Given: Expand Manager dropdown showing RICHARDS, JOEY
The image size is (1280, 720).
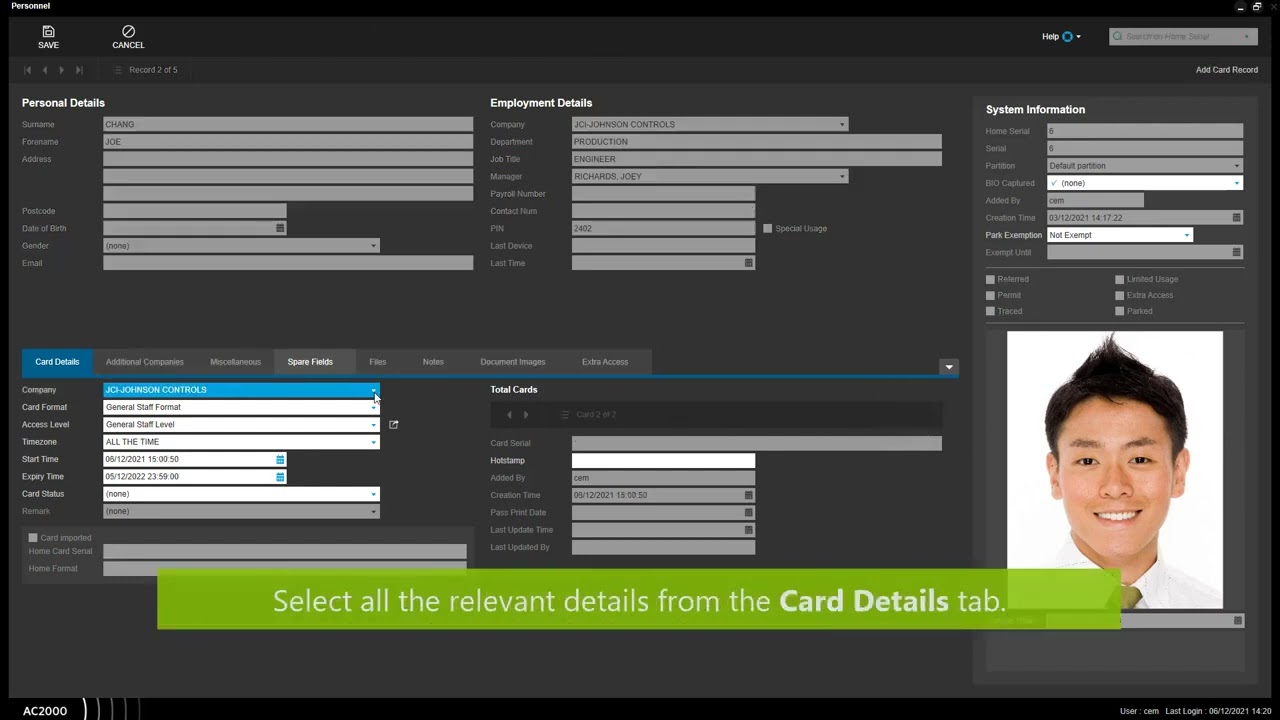Looking at the screenshot, I should 842,177.
